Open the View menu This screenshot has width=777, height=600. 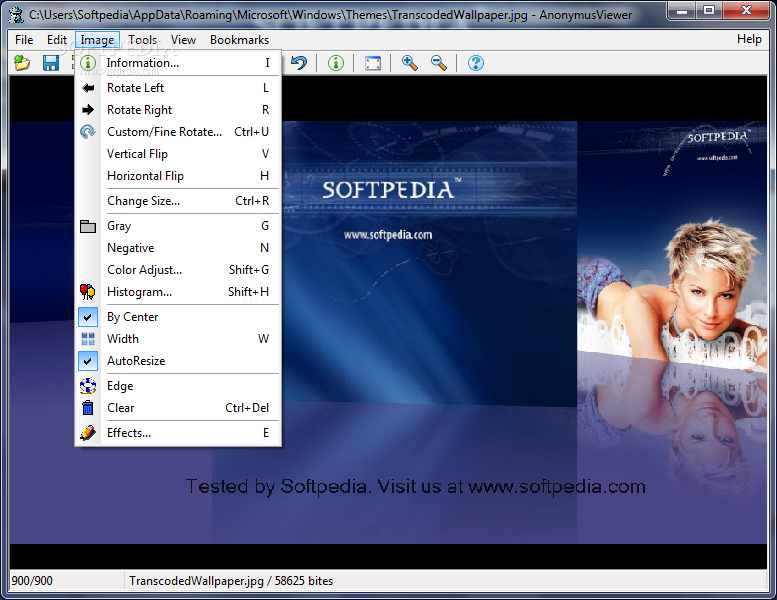[183, 40]
